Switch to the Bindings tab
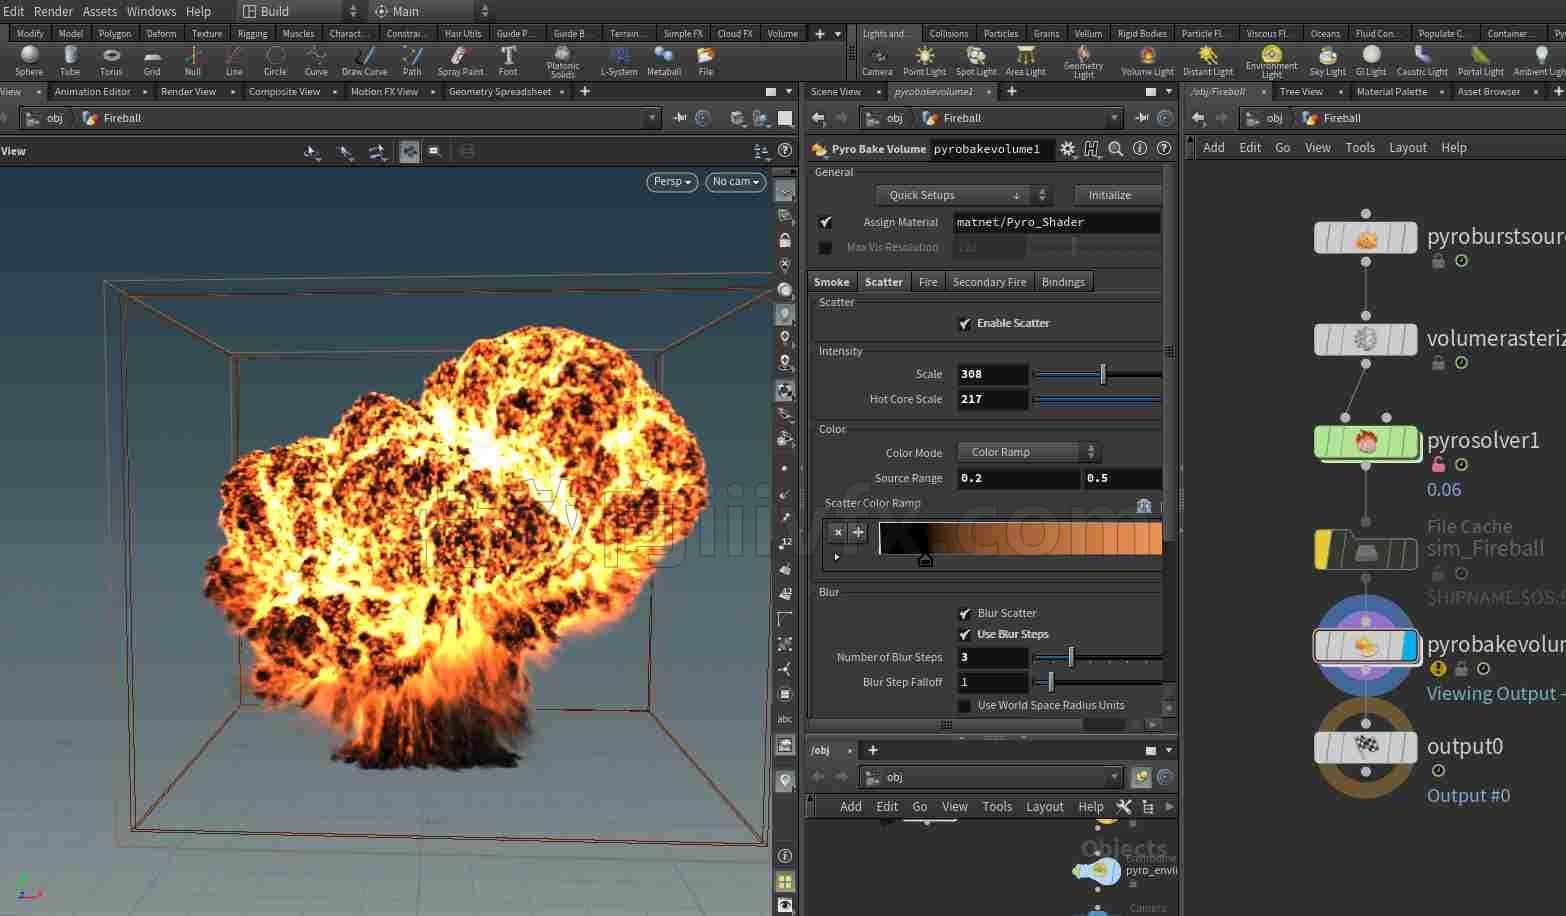Screen dimensions: 1566x916 [1063, 282]
